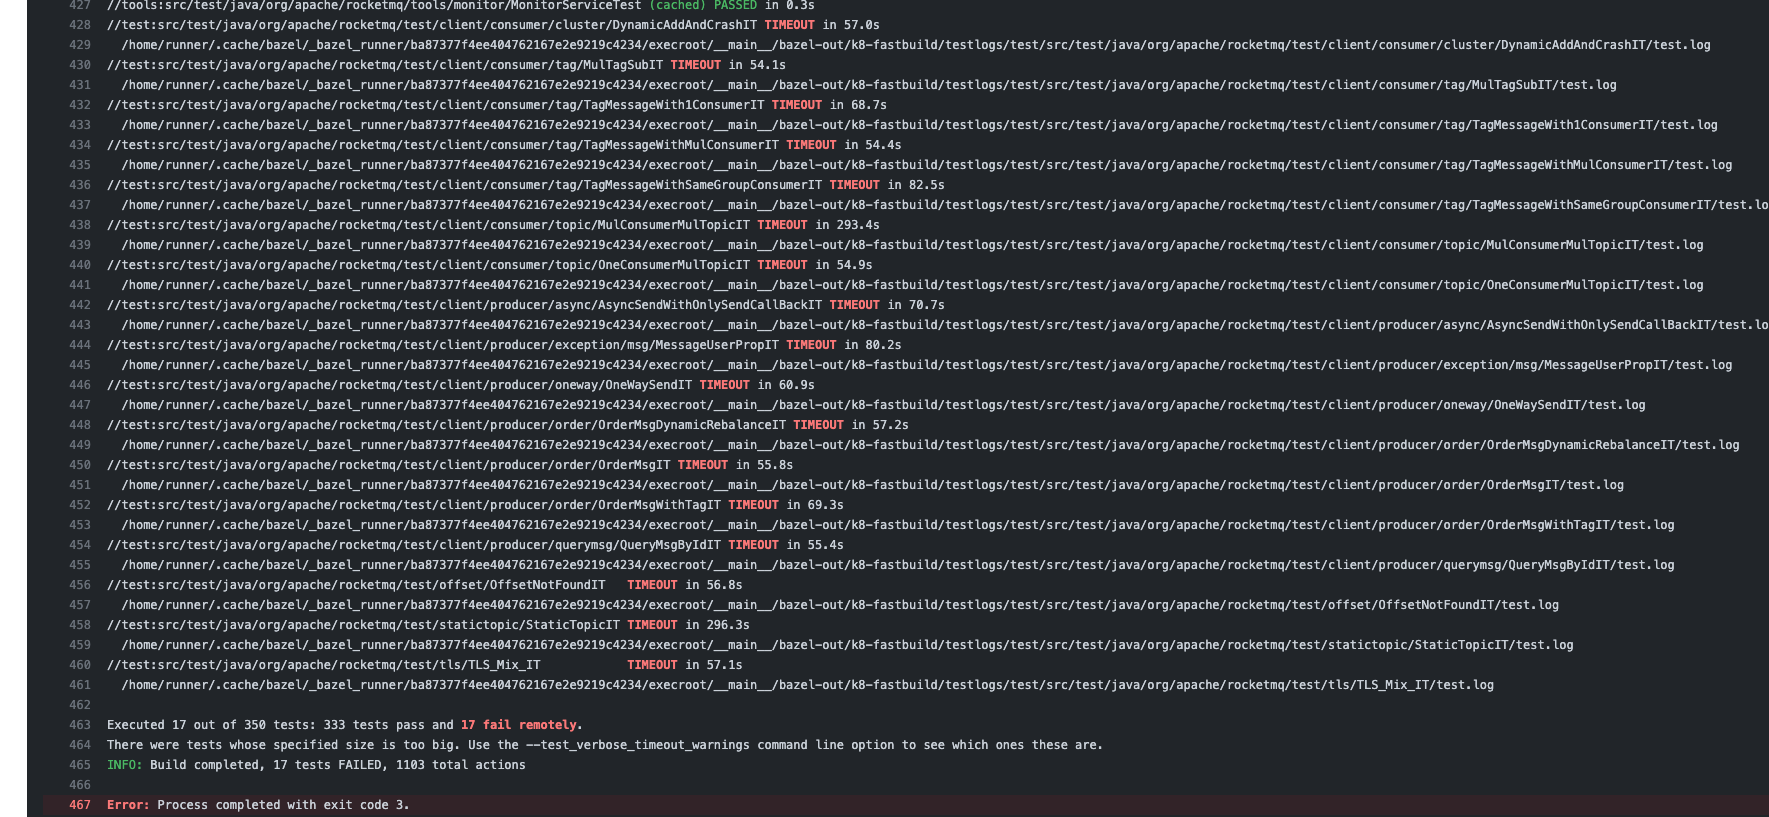Image resolution: width=1769 pixels, height=817 pixels.
Task: Select the error line number 467
Action: coord(79,805)
